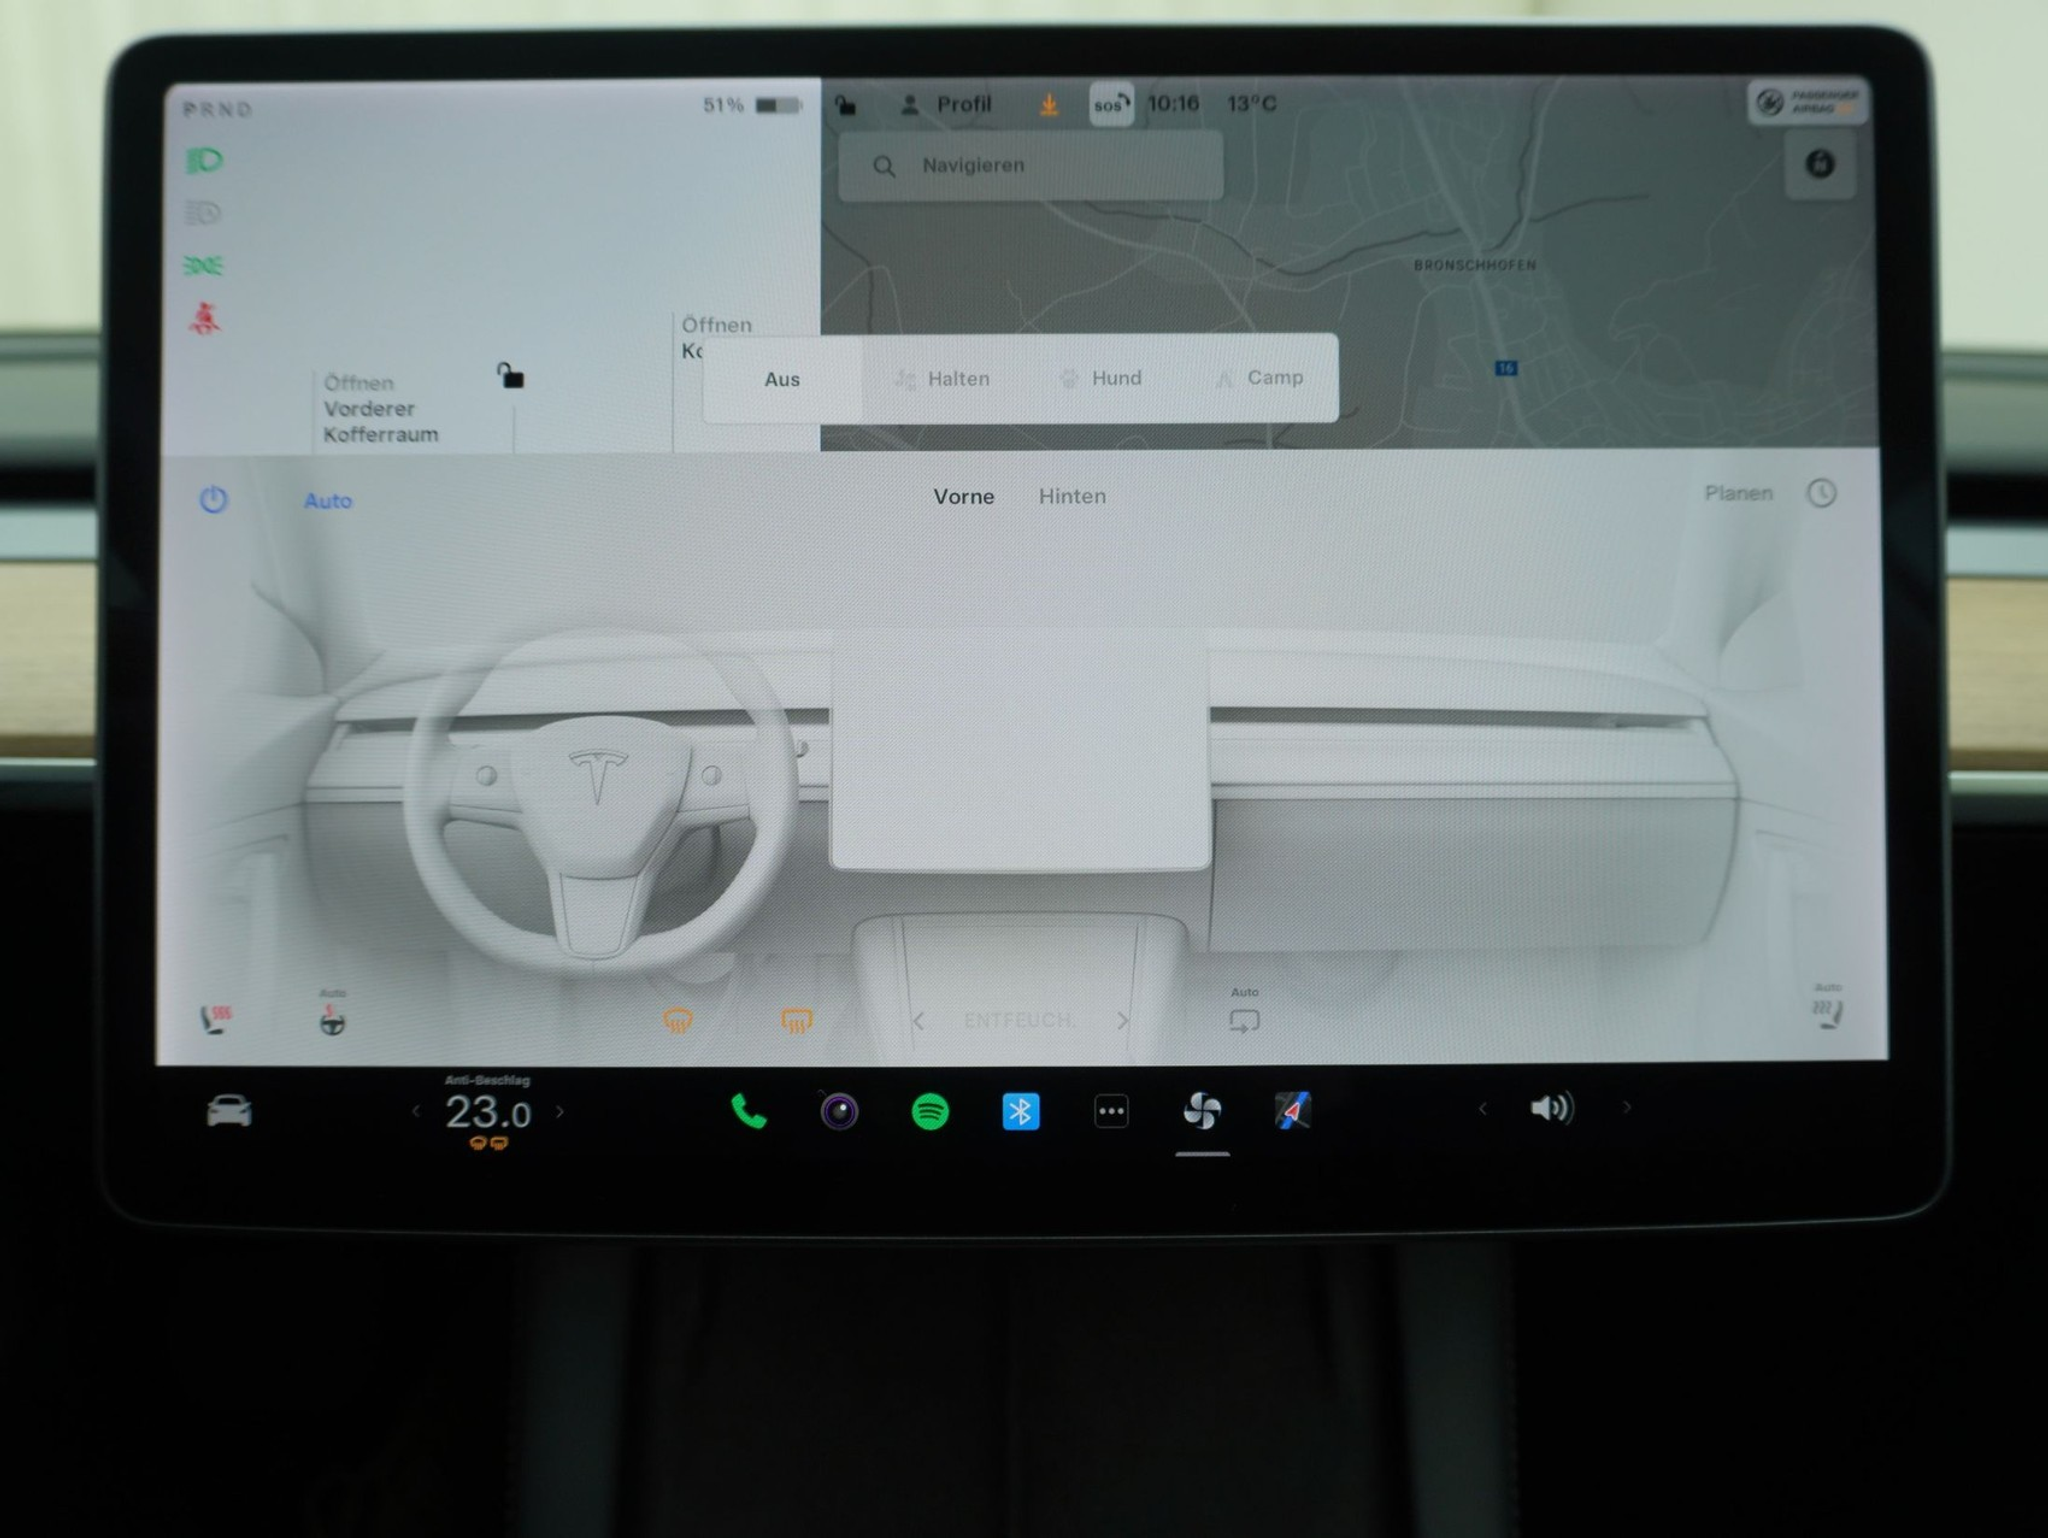Open navigation using the map arrow icon

click(1294, 1110)
